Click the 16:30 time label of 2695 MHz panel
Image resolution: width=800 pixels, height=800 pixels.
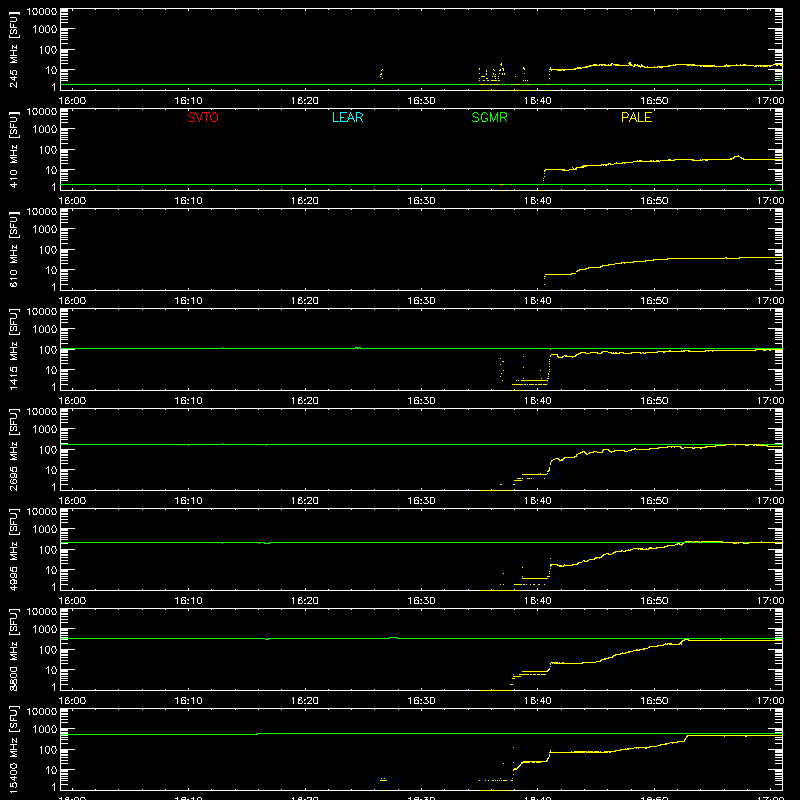pyautogui.click(x=421, y=501)
